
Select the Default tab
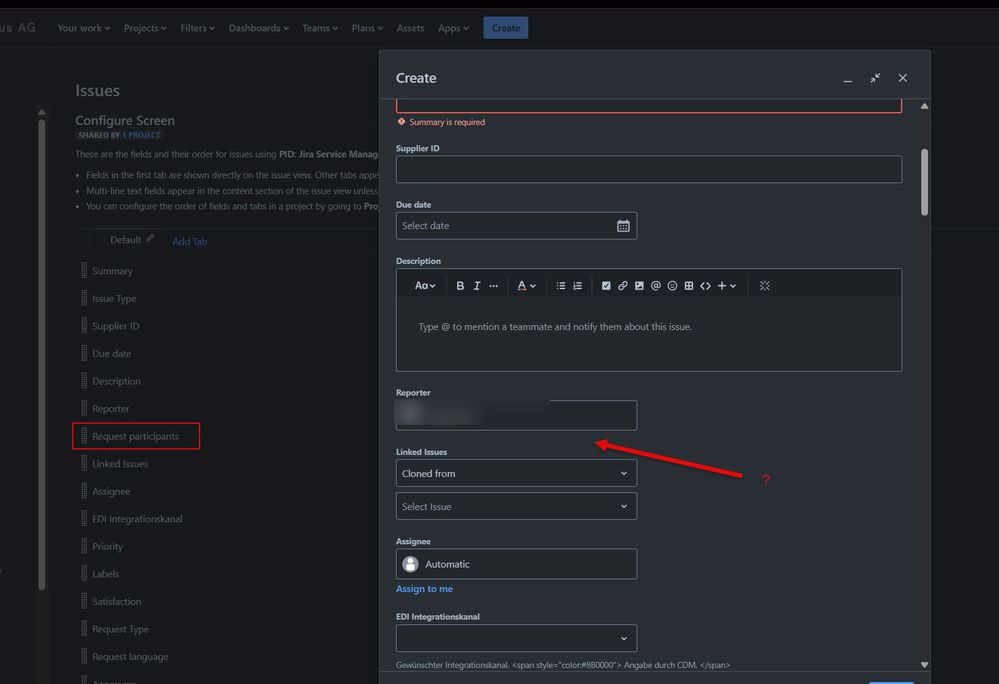126,240
